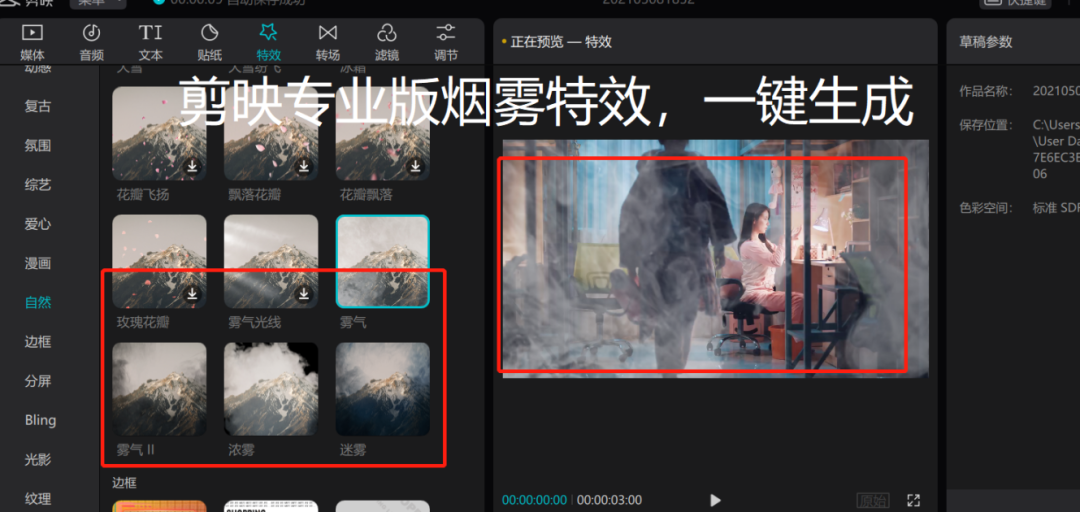Open the 媒体 media tab
The height and width of the screenshot is (512, 1080).
32,42
